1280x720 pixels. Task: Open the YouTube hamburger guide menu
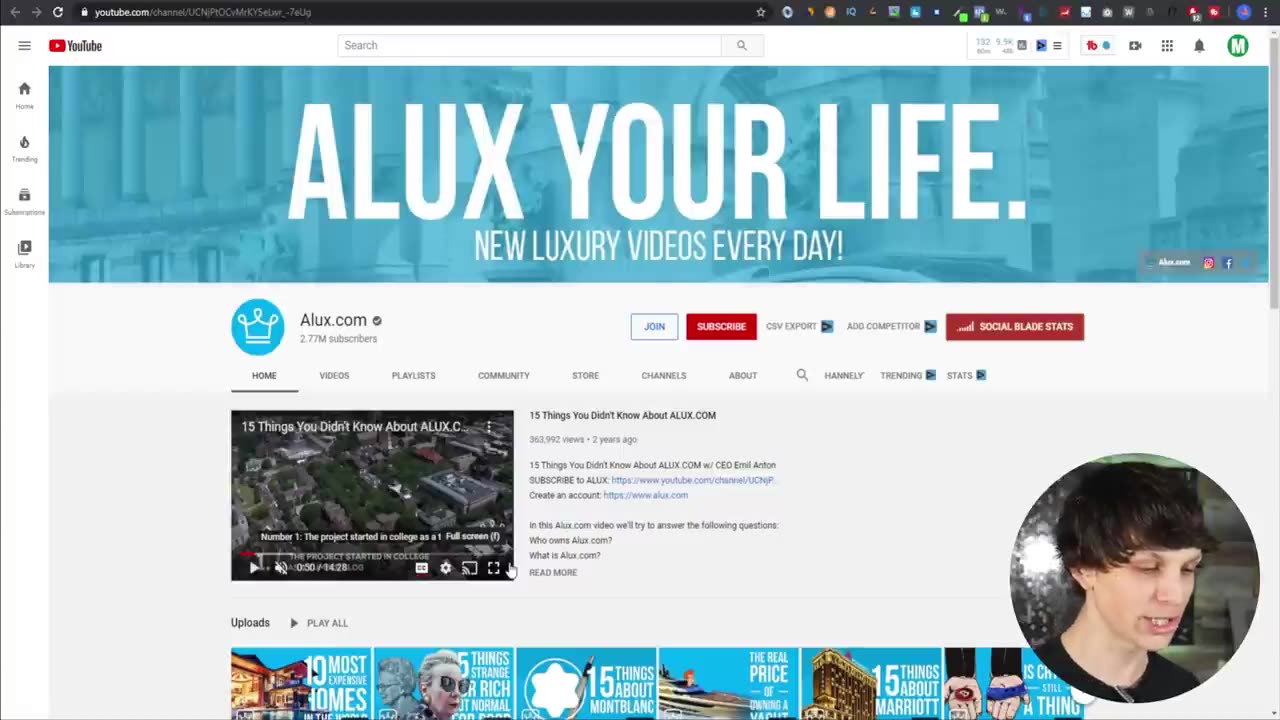click(x=24, y=46)
